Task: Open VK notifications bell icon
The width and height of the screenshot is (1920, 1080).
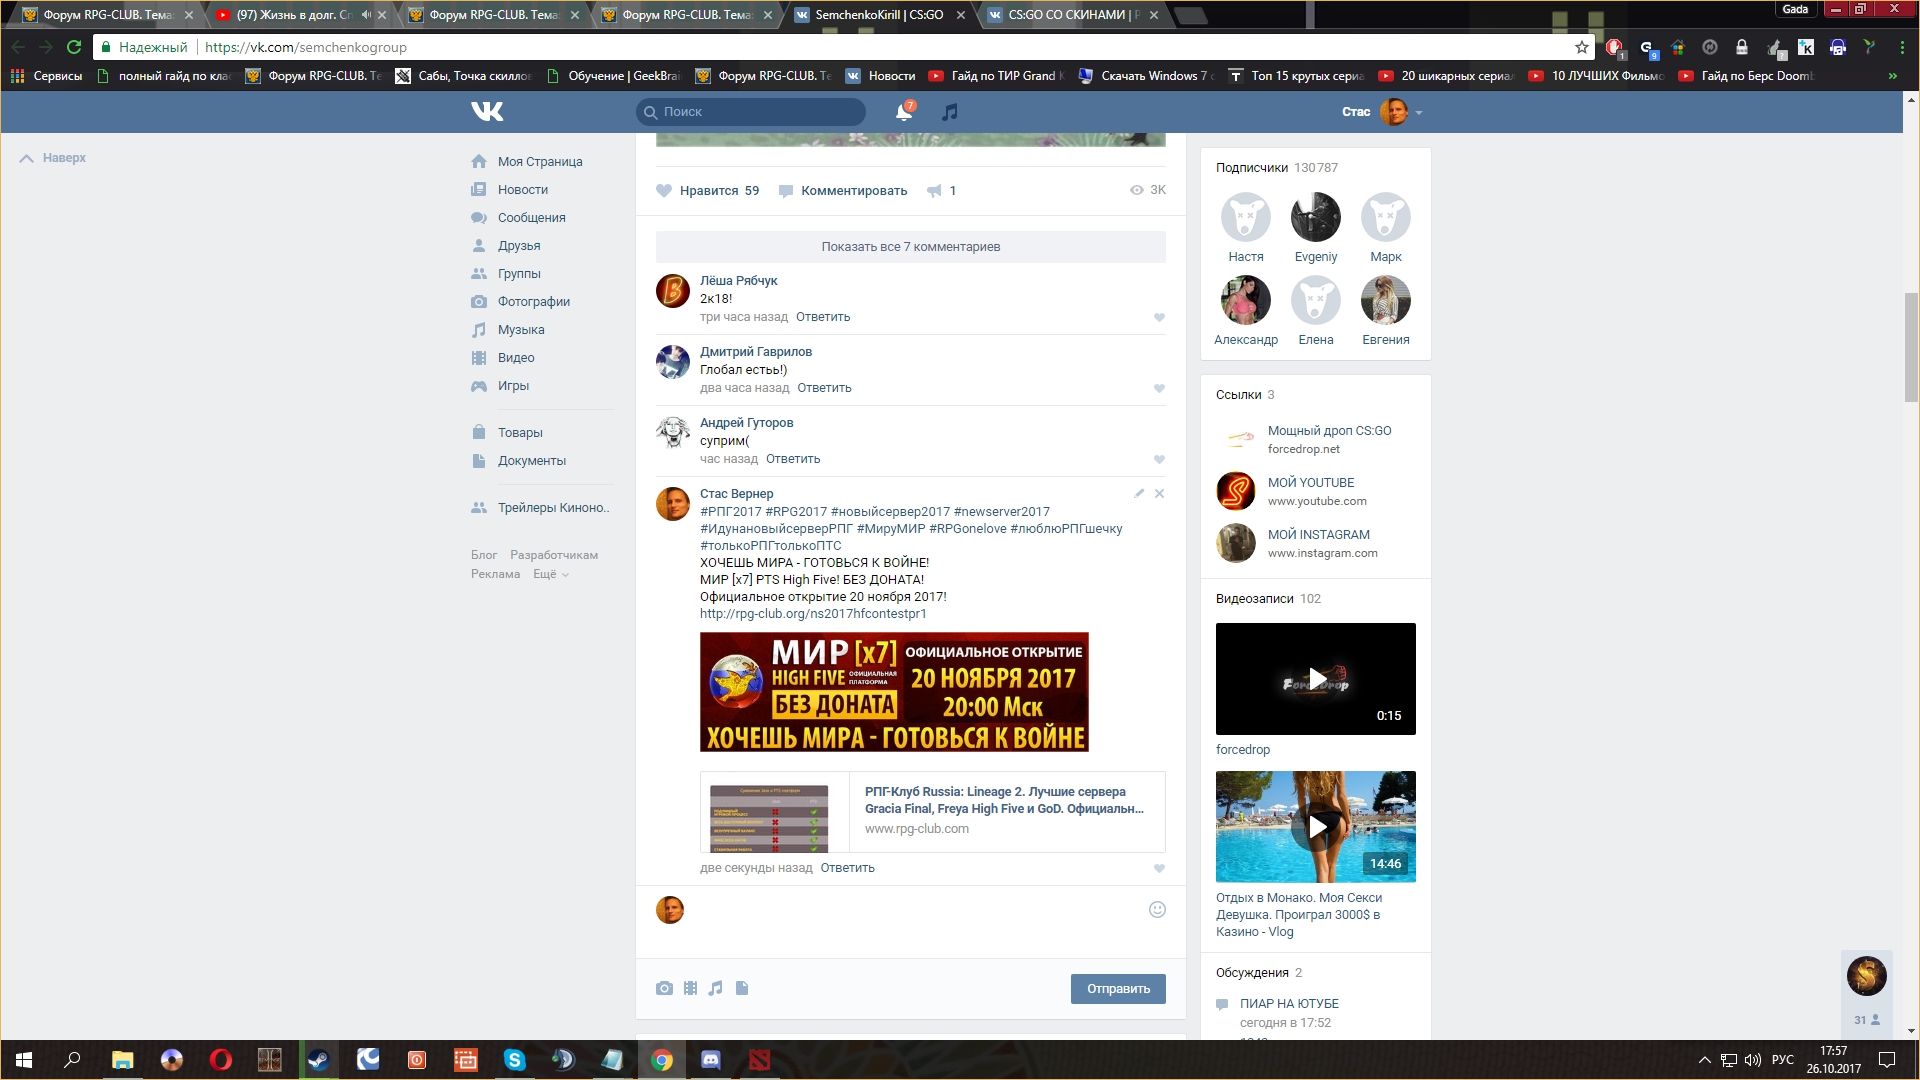Action: pos(903,112)
